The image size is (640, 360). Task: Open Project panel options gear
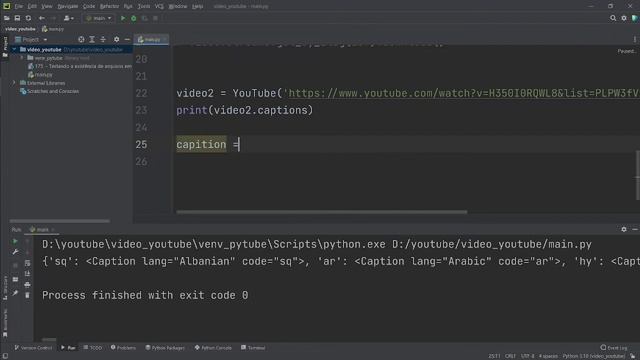(x=116, y=39)
